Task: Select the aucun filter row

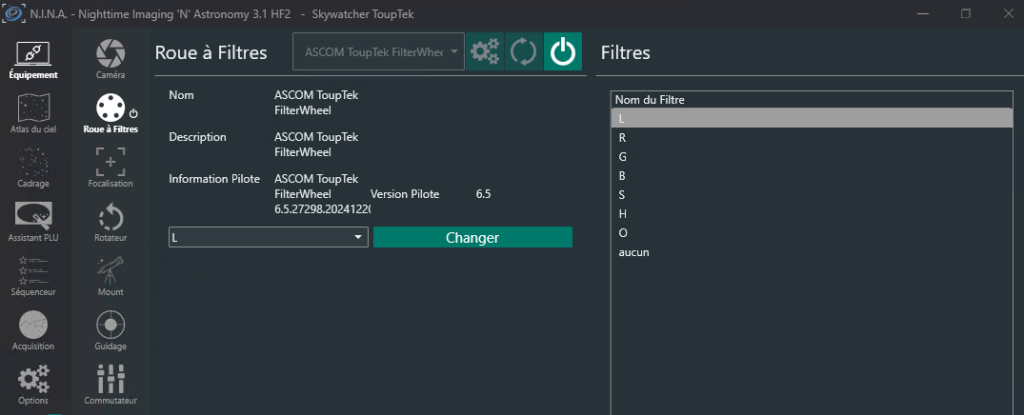Action: point(812,252)
